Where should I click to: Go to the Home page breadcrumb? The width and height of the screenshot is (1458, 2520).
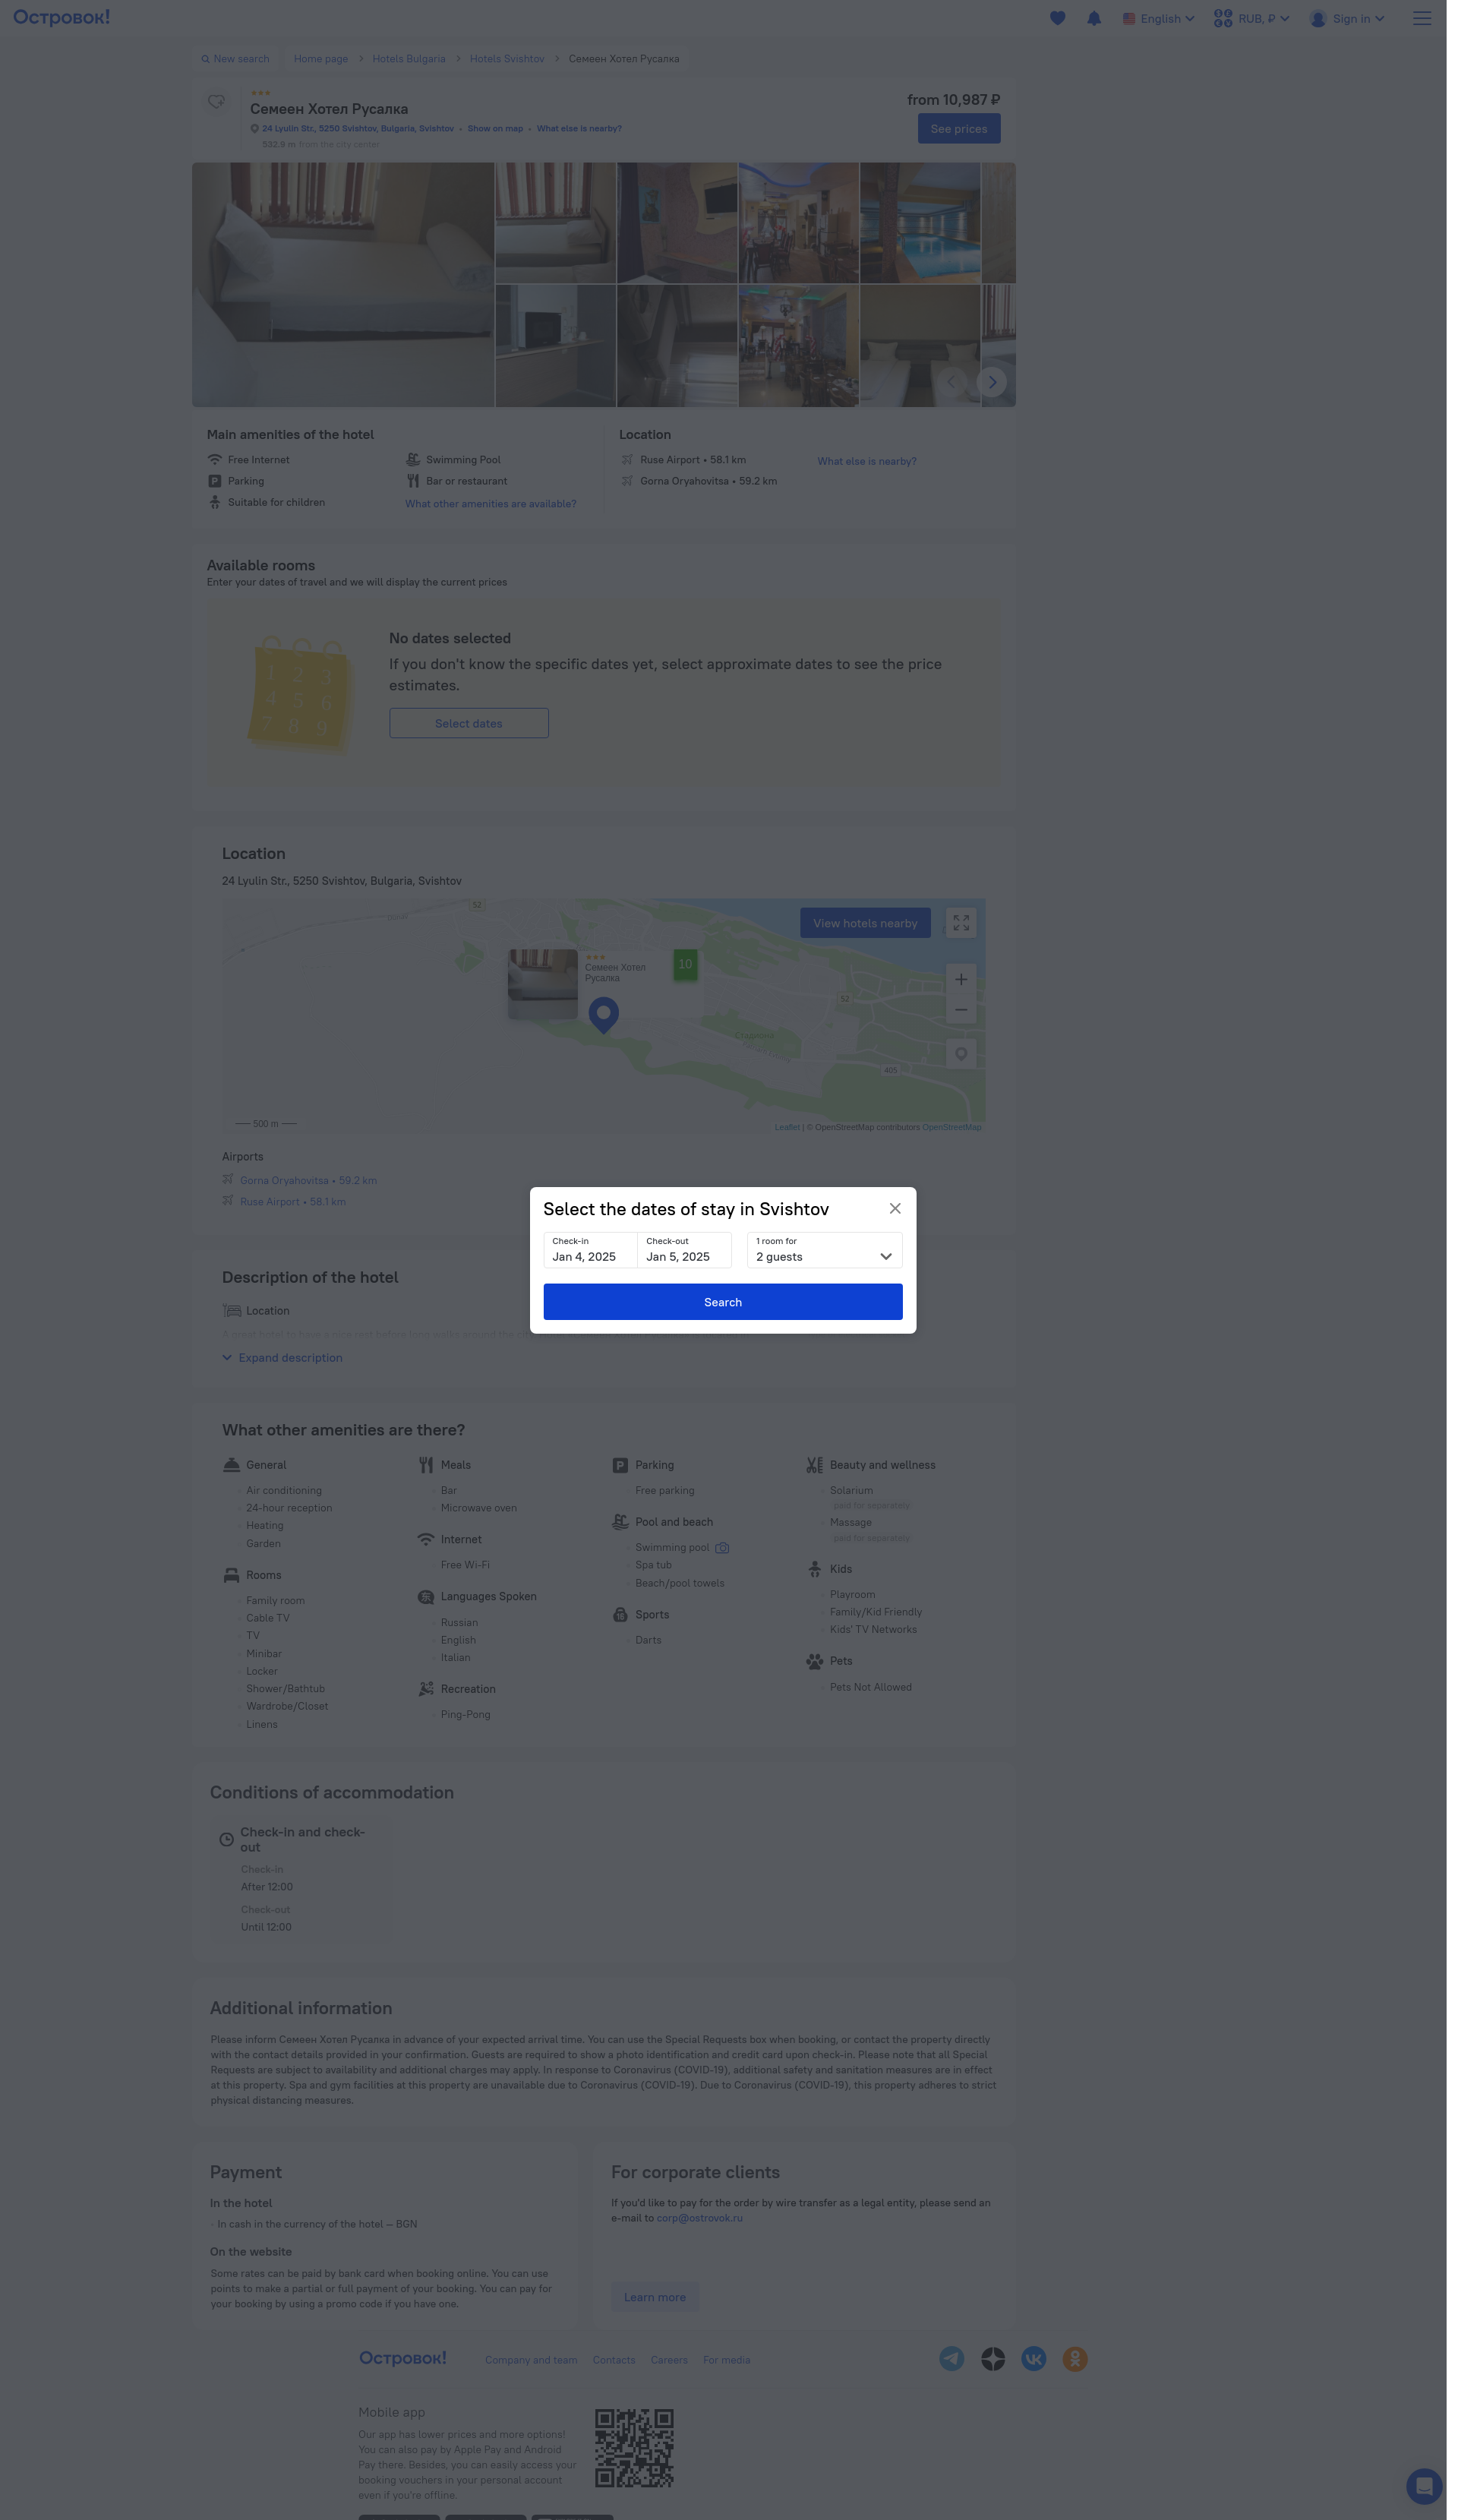pyautogui.click(x=320, y=59)
